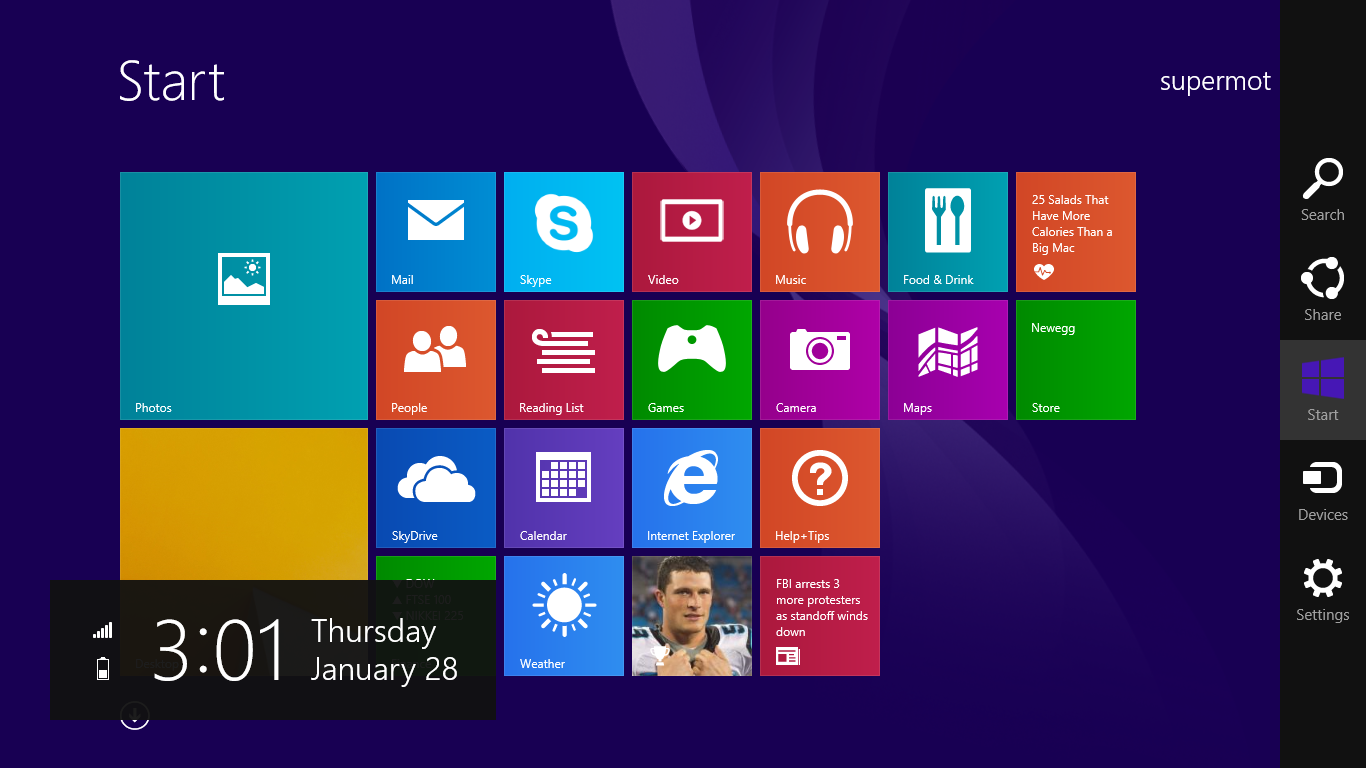Viewport: 1366px width, 768px height.
Task: Open the Calendar tile
Action: click(x=564, y=488)
